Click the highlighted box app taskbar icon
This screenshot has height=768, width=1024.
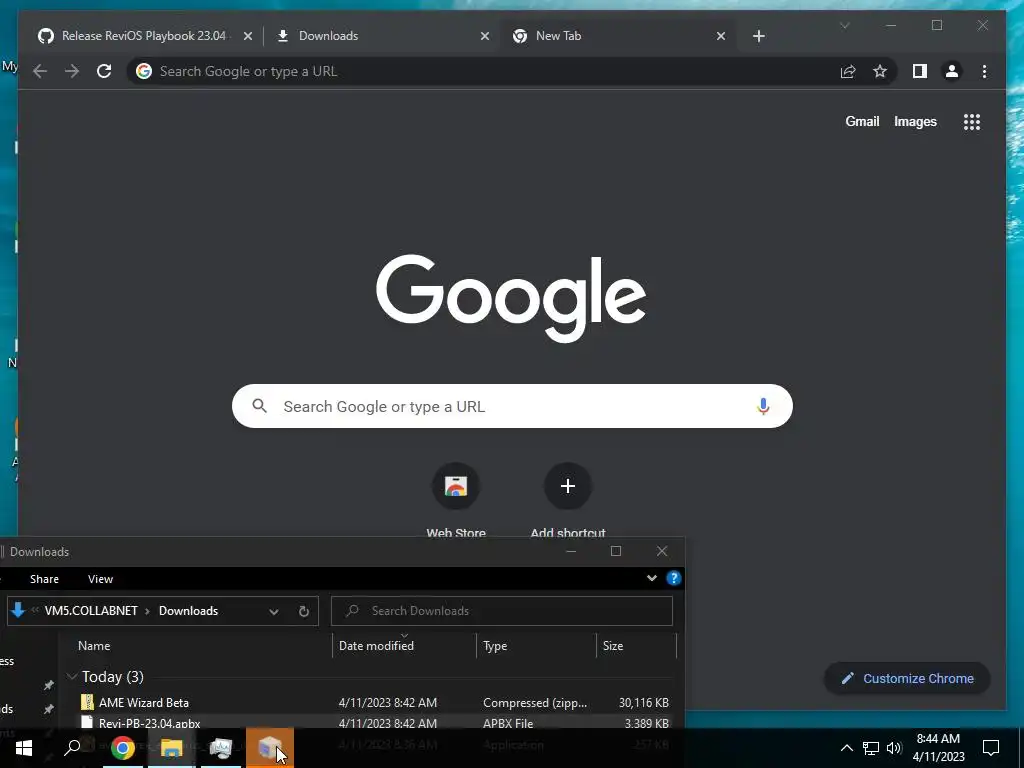[x=270, y=748]
